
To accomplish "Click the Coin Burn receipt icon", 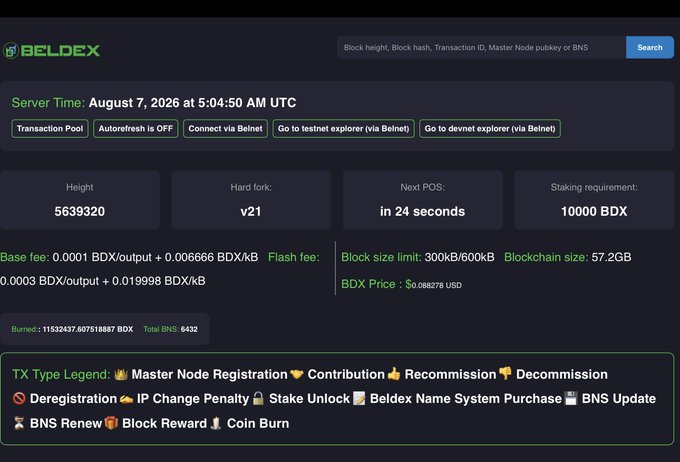I will [x=216, y=423].
